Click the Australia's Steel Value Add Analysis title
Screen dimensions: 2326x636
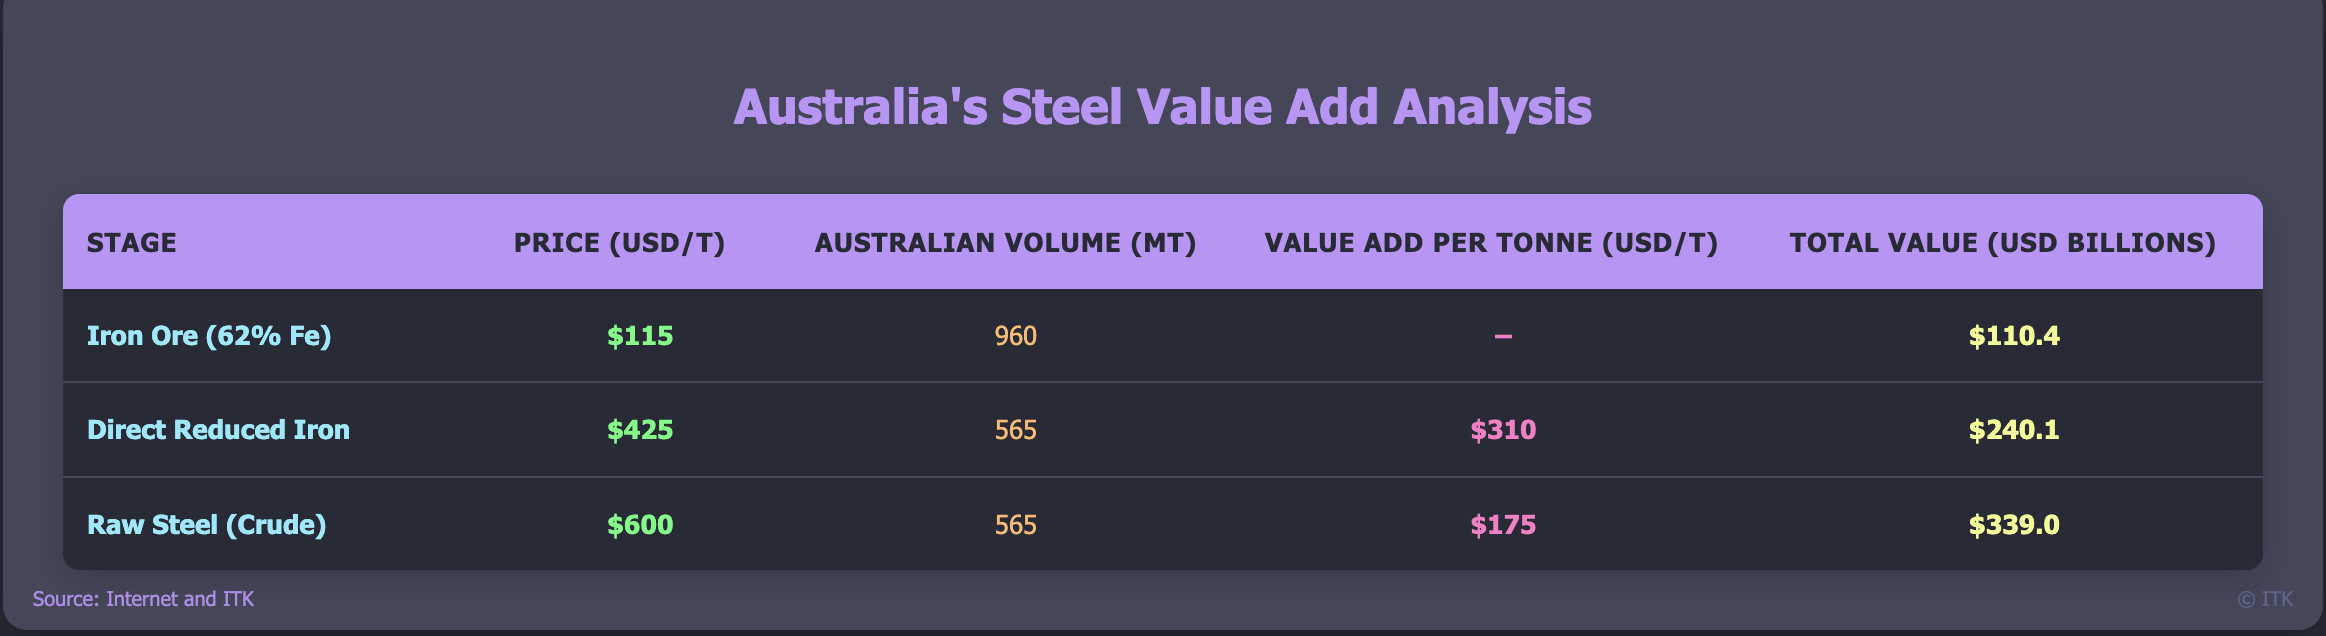[x=1162, y=107]
